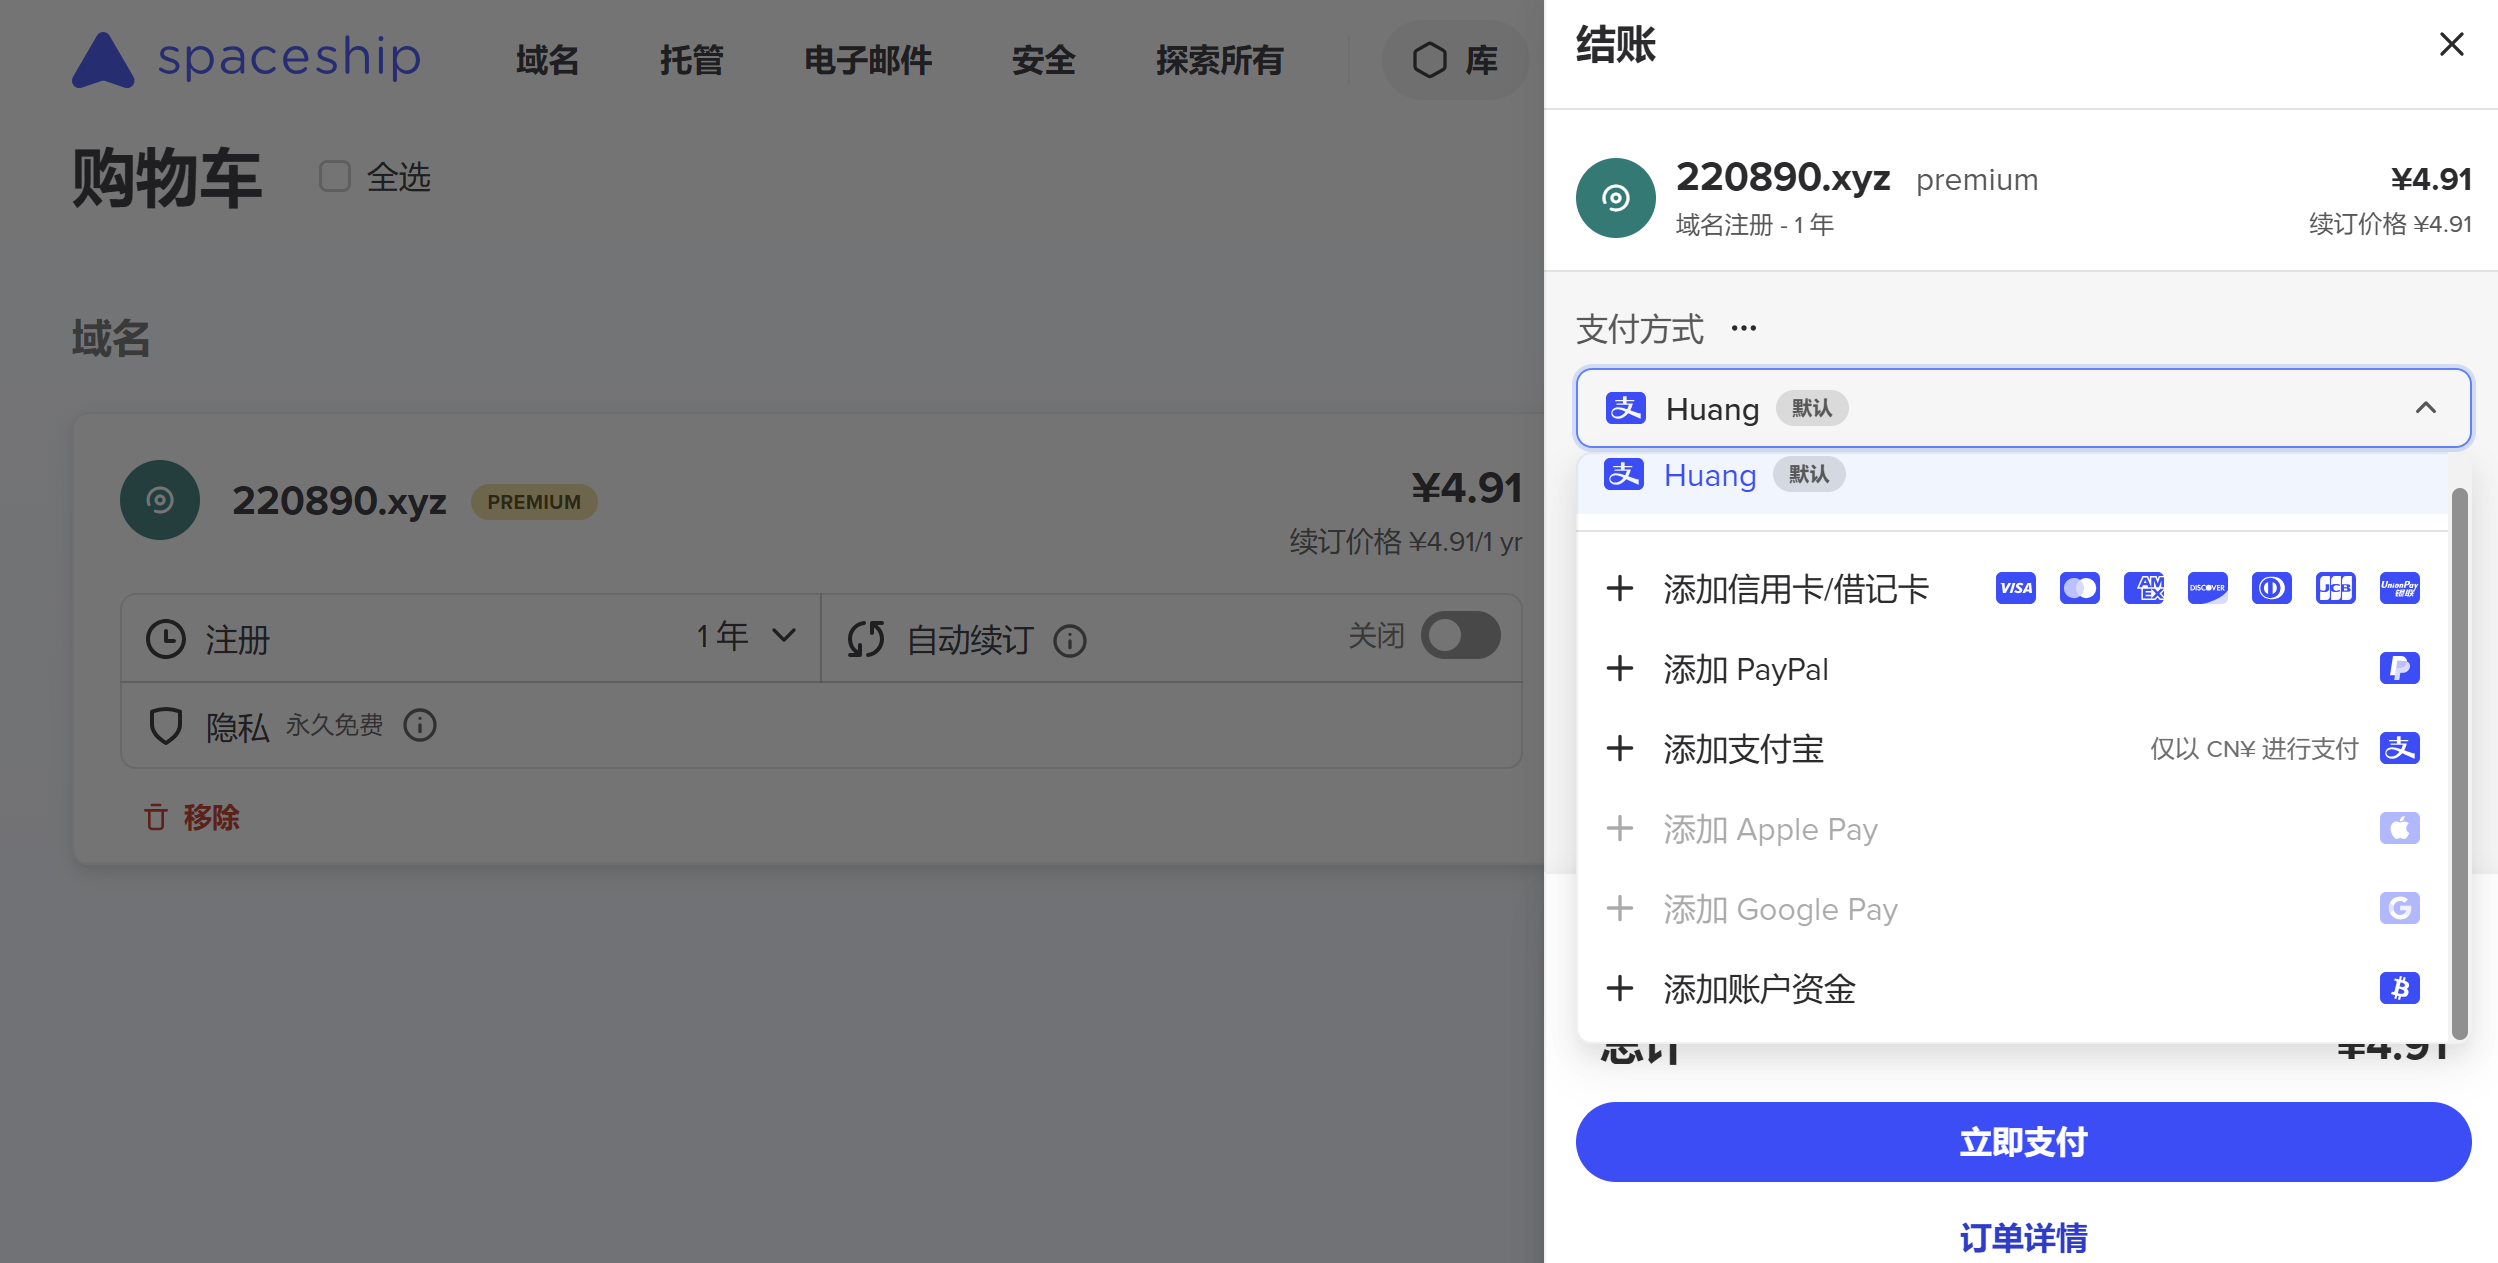
Task: Click 域名注册 - 1 年 text in checkout
Action: pos(1755,225)
